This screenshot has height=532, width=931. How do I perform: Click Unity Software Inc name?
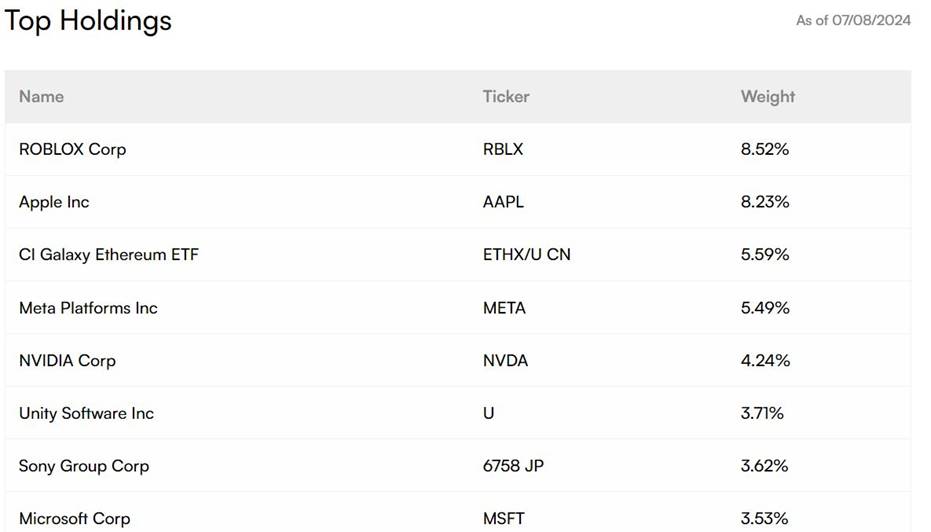click(x=86, y=413)
